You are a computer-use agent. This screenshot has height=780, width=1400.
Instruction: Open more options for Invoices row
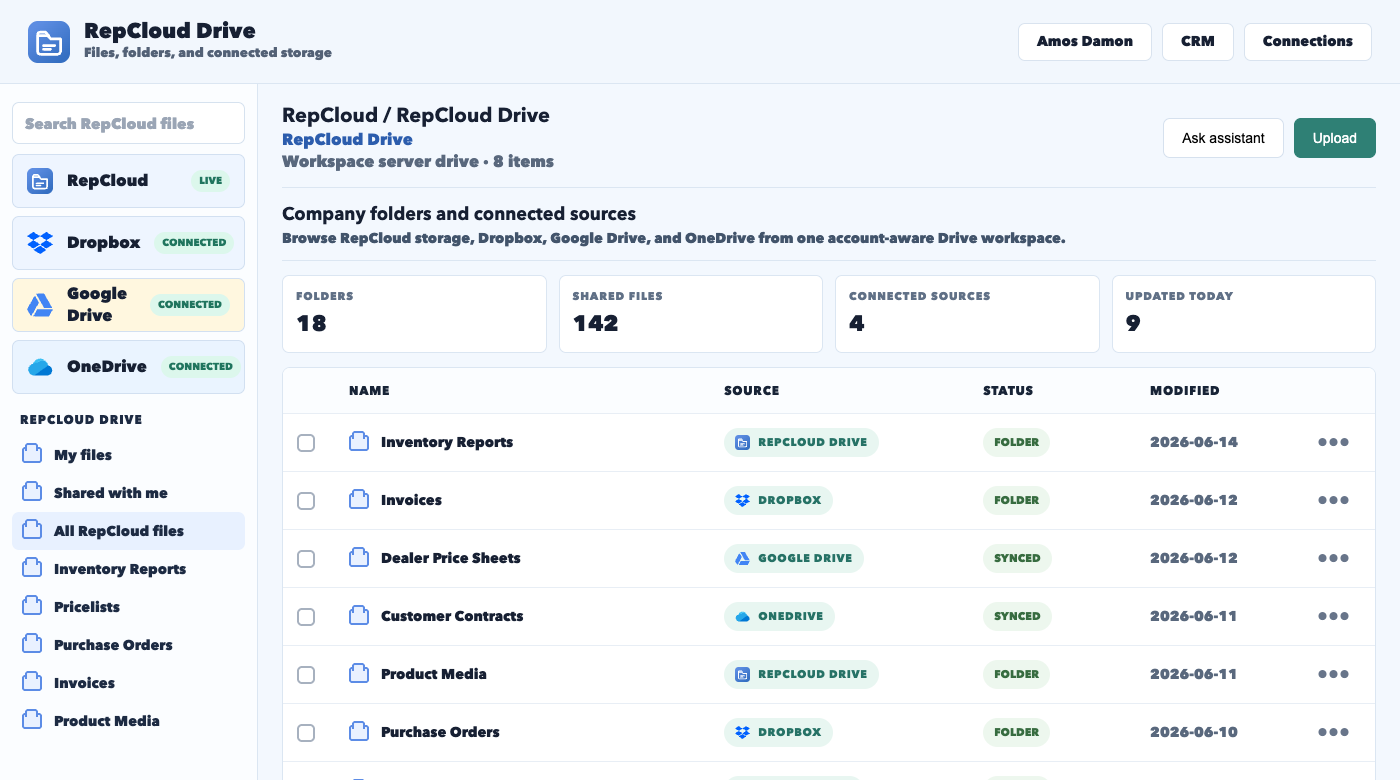point(1333,500)
